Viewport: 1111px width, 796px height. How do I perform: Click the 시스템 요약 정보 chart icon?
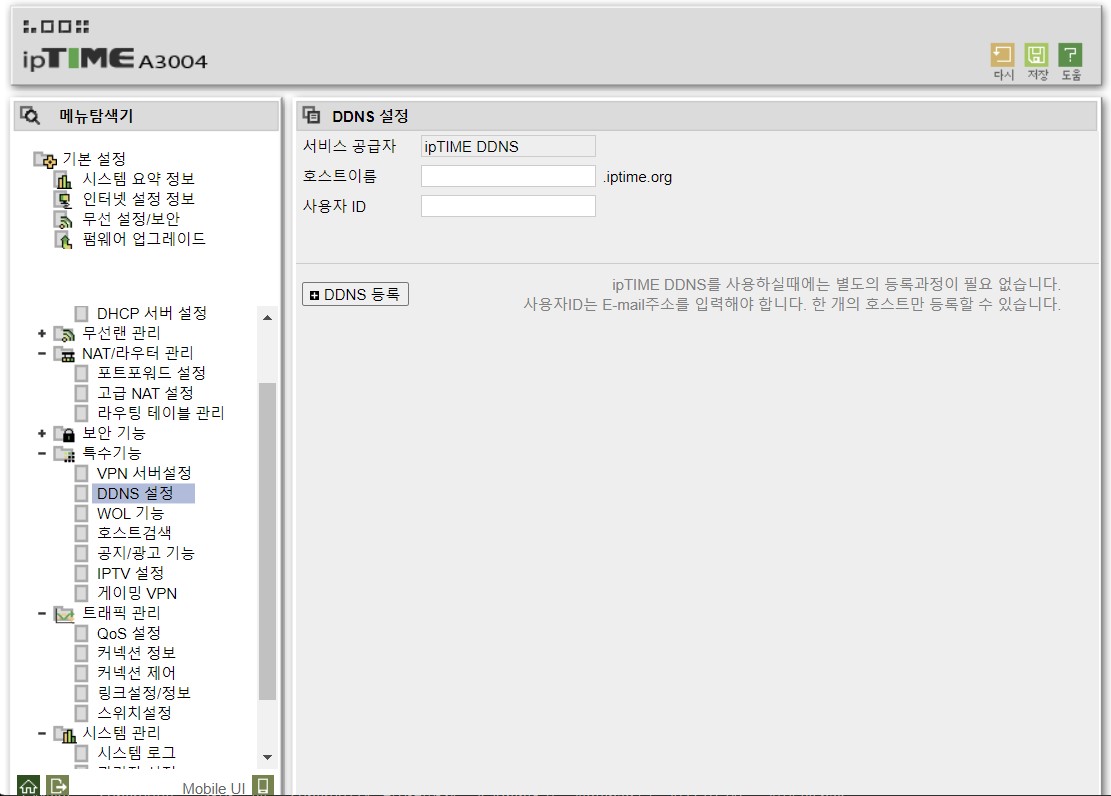(64, 180)
